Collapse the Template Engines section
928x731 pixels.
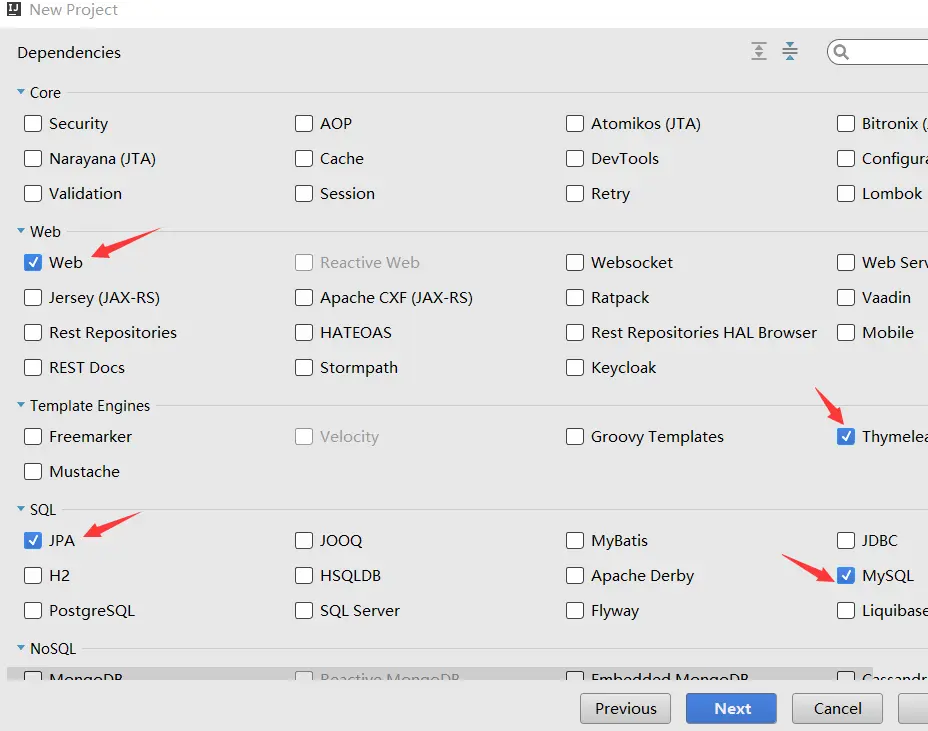pos(21,405)
